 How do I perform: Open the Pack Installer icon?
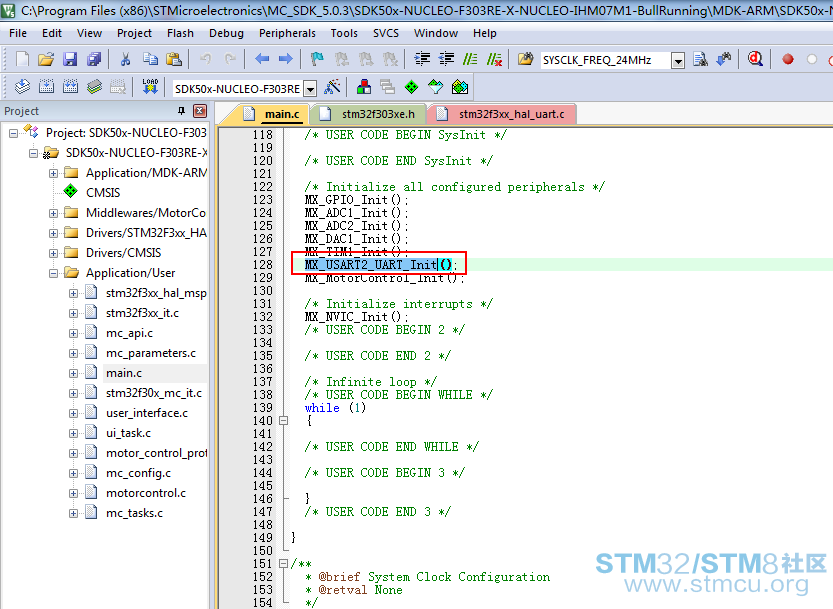coord(460,87)
